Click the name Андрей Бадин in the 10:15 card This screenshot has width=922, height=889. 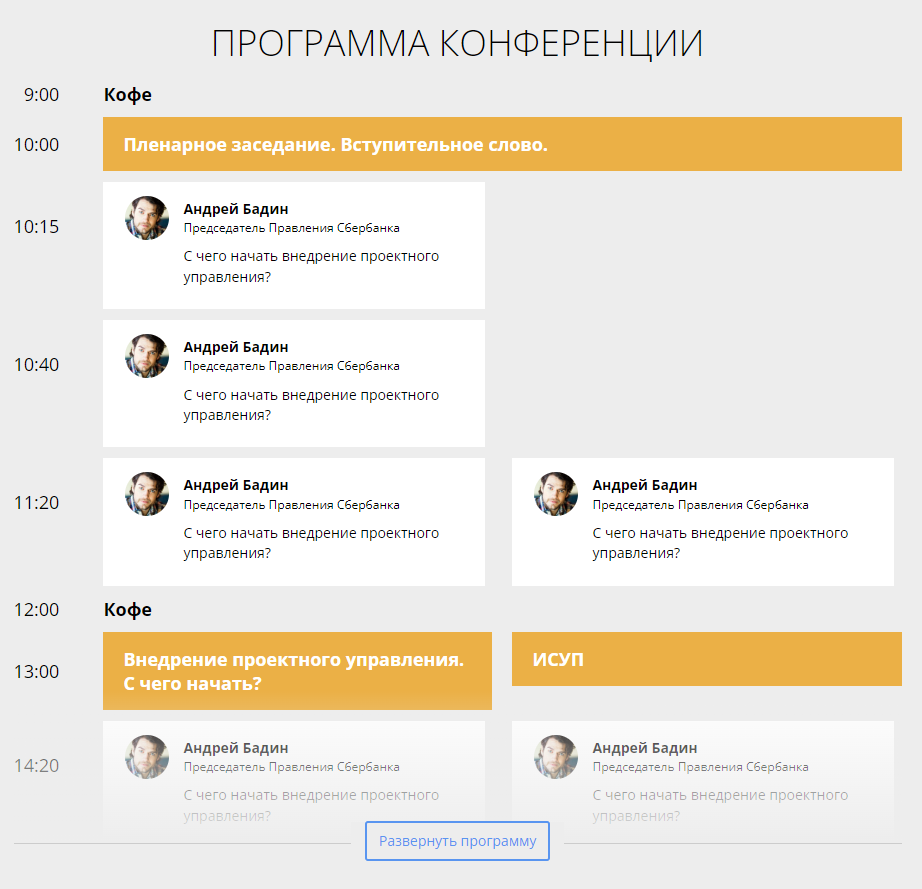click(x=236, y=209)
